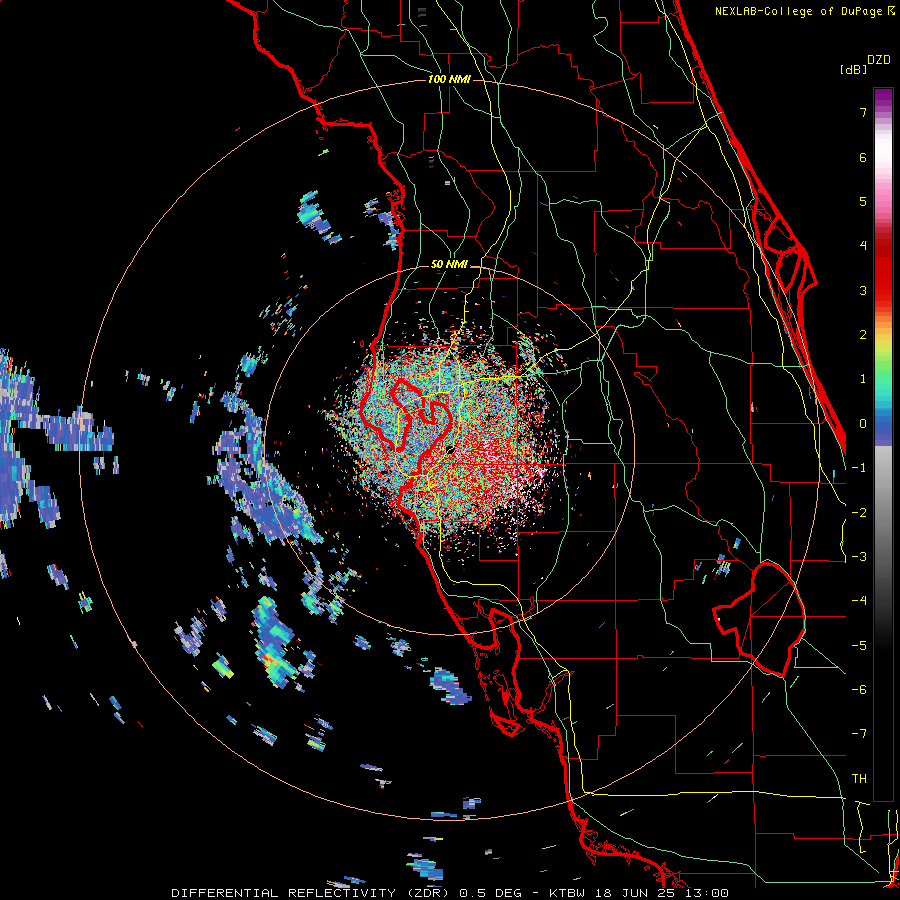
Task: Click the -5 value on color scale
Action: pyautogui.click(x=859, y=646)
